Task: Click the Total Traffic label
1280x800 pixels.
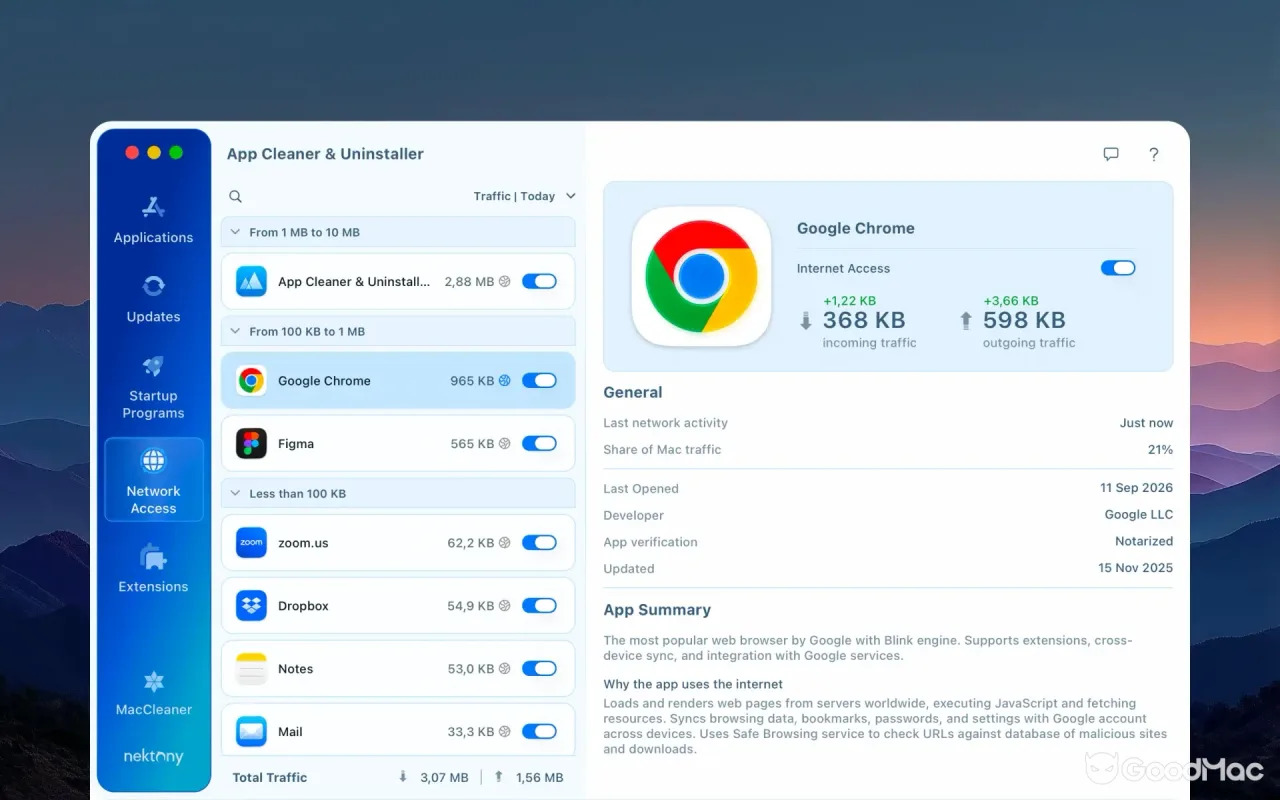Action: click(x=270, y=777)
